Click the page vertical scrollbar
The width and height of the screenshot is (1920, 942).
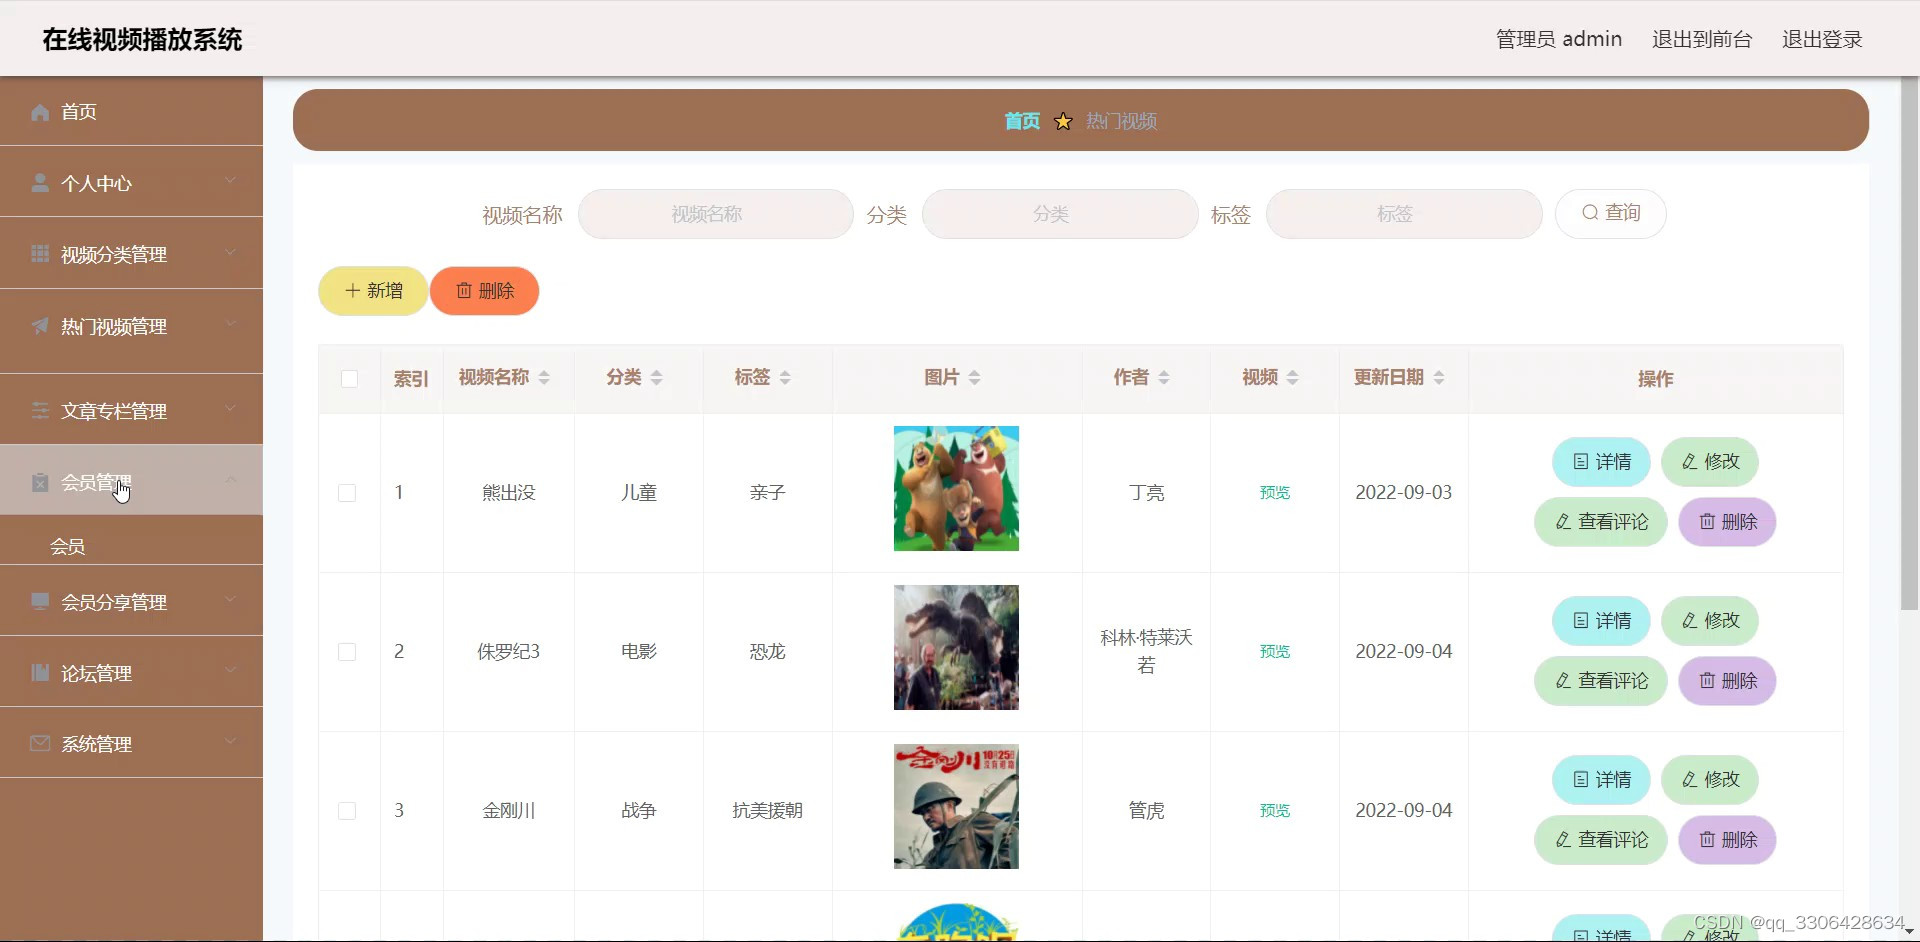(x=1910, y=342)
